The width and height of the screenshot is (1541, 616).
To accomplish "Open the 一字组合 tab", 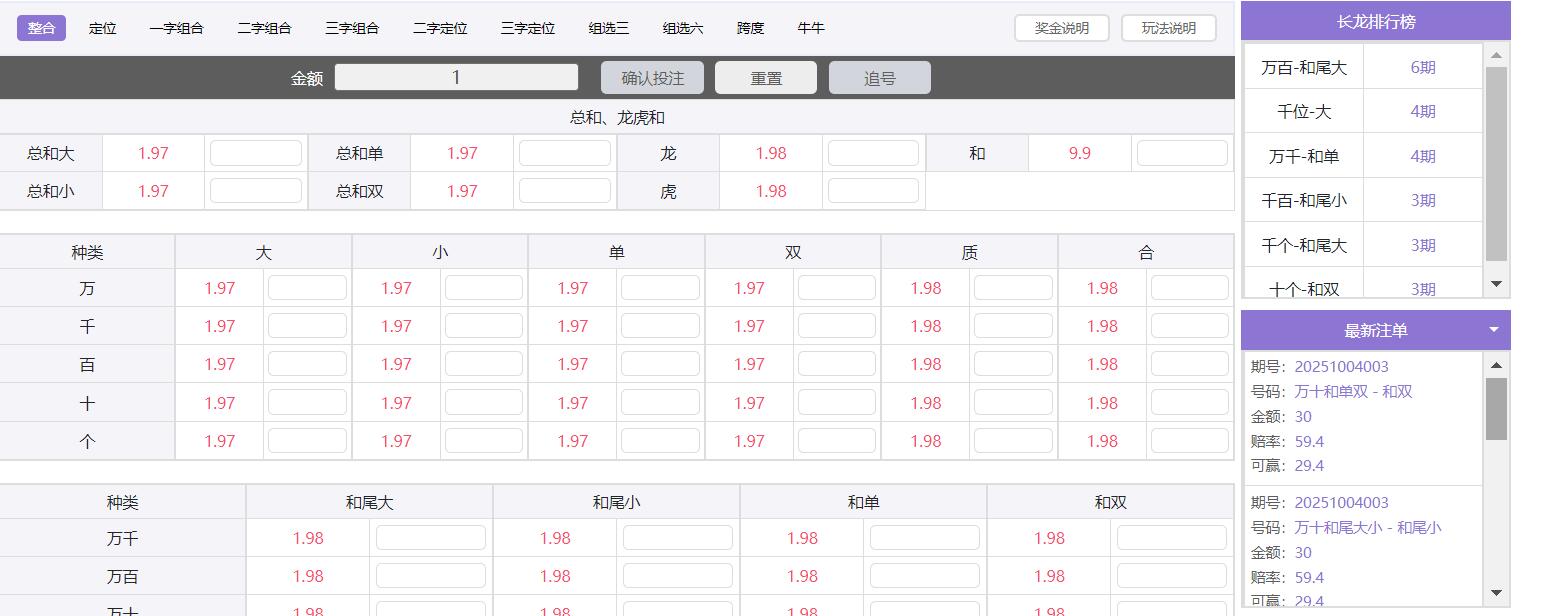I will [x=177, y=28].
